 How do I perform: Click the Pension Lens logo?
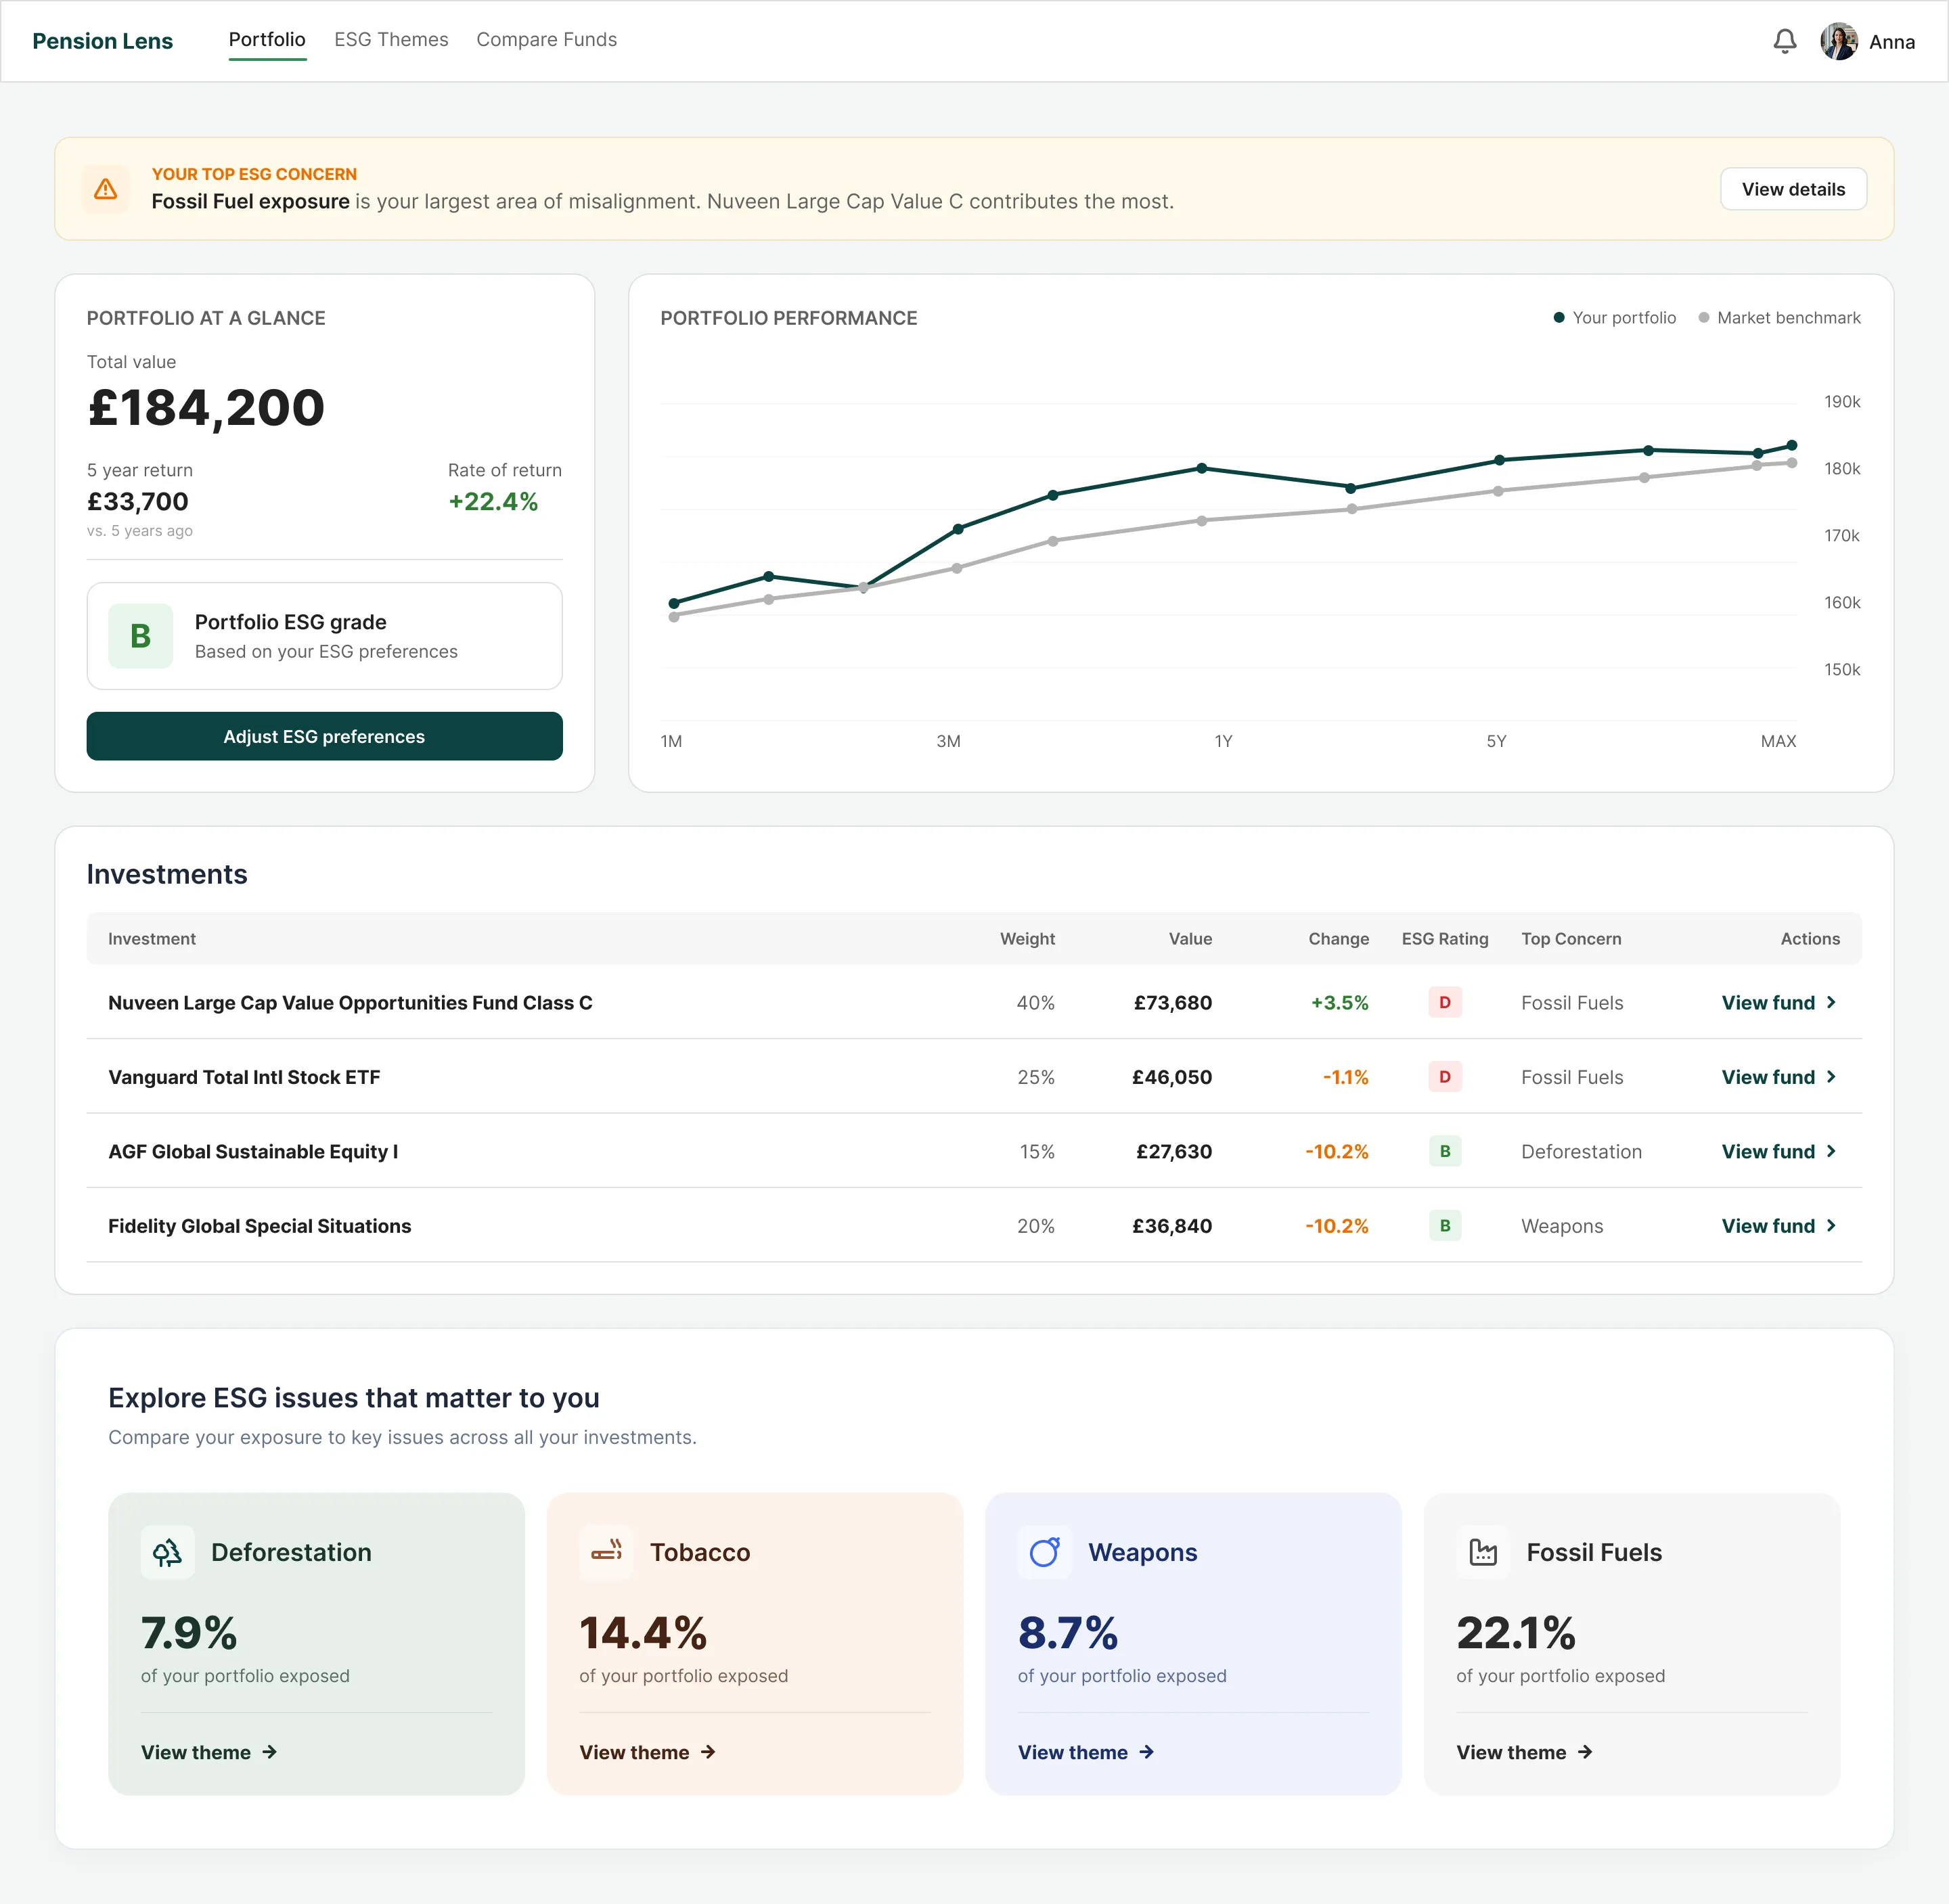[102, 41]
